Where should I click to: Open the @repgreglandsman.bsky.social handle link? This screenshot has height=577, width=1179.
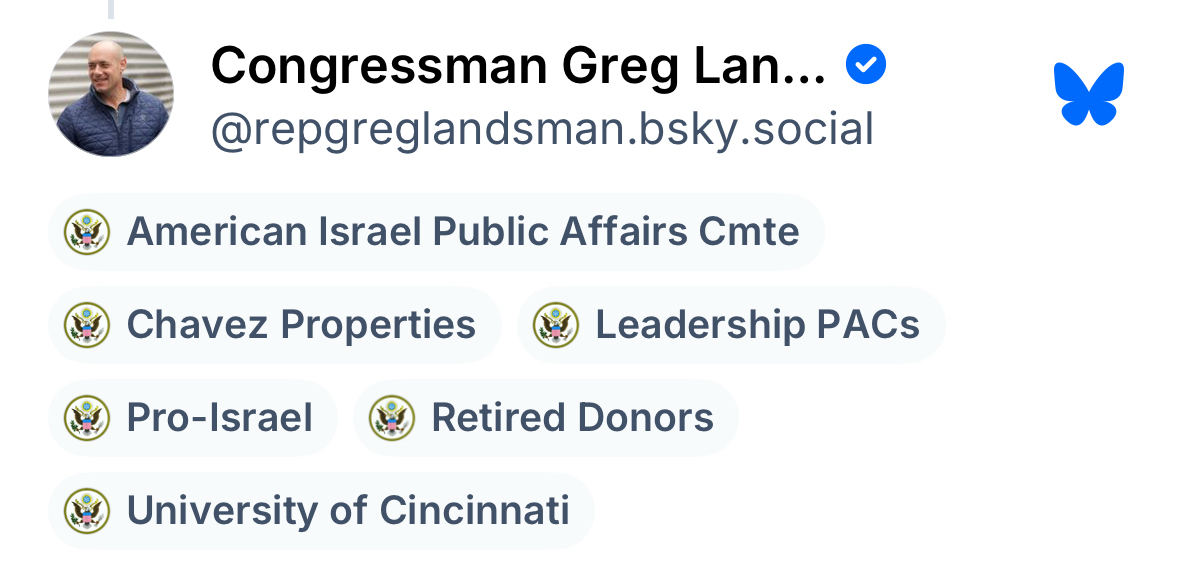click(x=542, y=130)
